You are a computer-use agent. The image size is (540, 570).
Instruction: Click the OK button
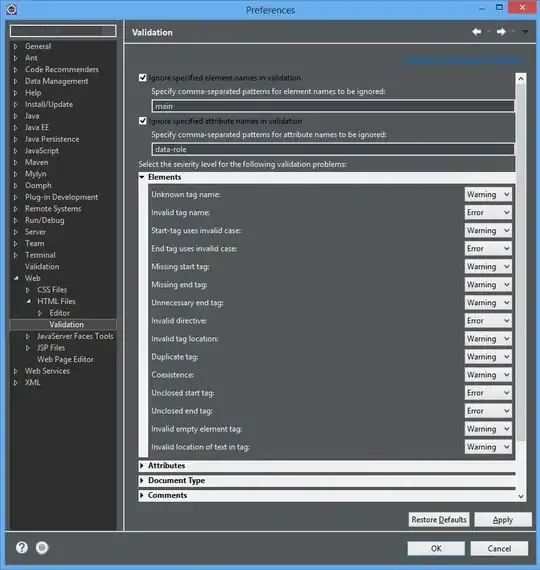click(436, 548)
